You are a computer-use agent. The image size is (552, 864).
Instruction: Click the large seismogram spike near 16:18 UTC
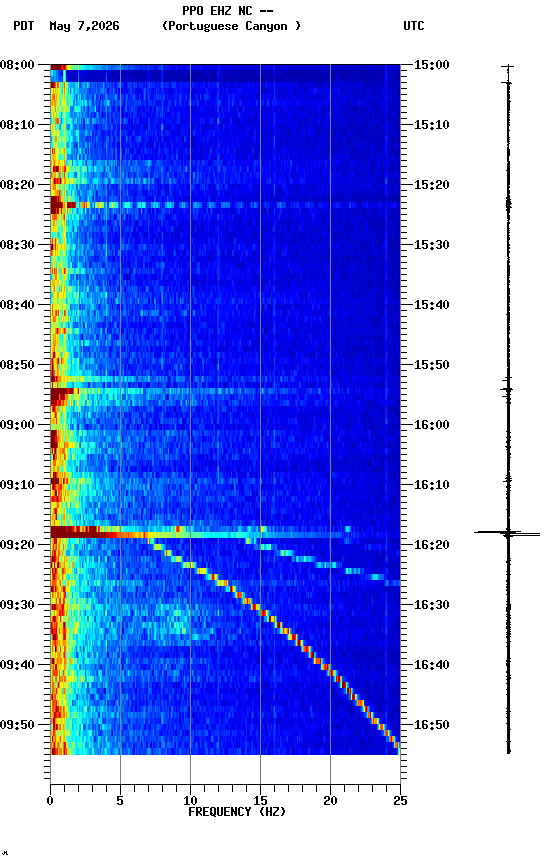pyautogui.click(x=507, y=533)
